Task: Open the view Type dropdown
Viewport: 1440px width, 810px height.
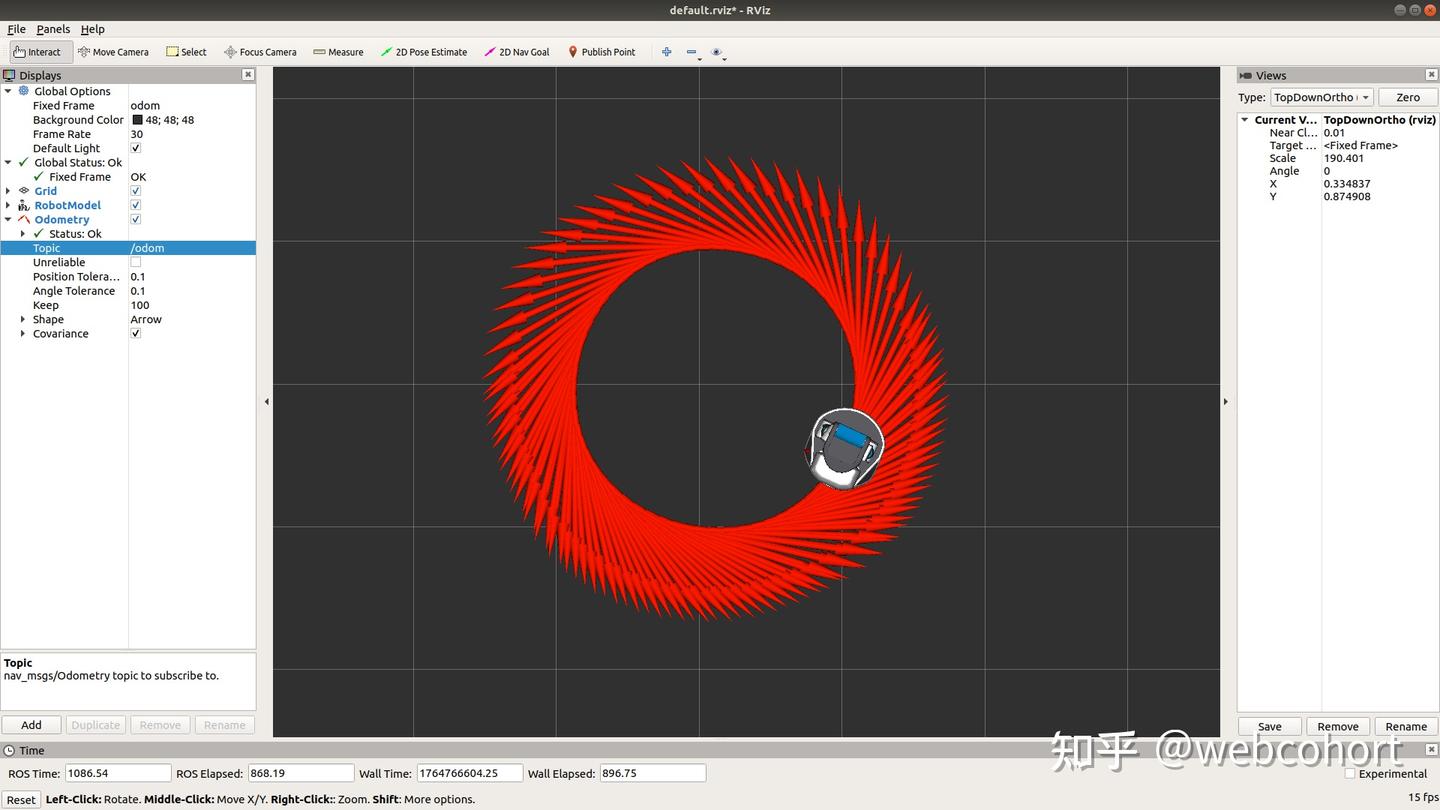Action: 1321,97
